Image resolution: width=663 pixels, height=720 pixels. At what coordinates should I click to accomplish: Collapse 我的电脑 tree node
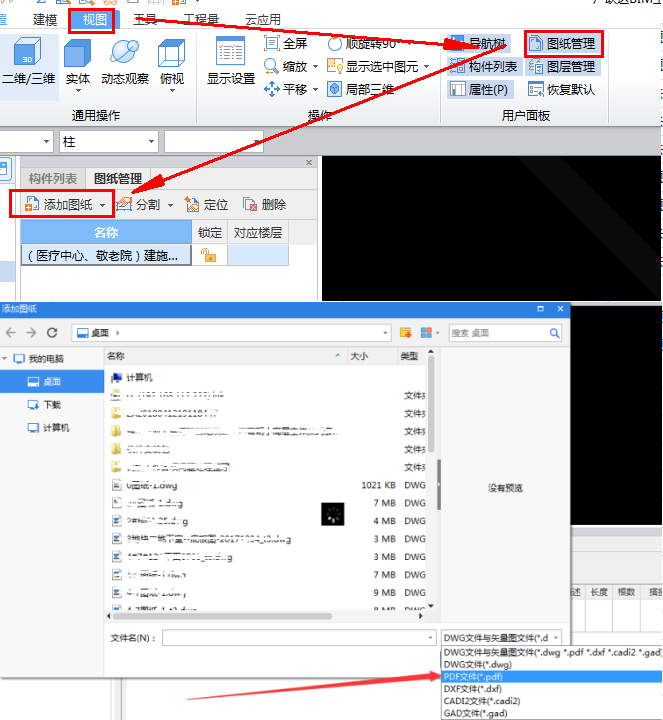pos(5,358)
